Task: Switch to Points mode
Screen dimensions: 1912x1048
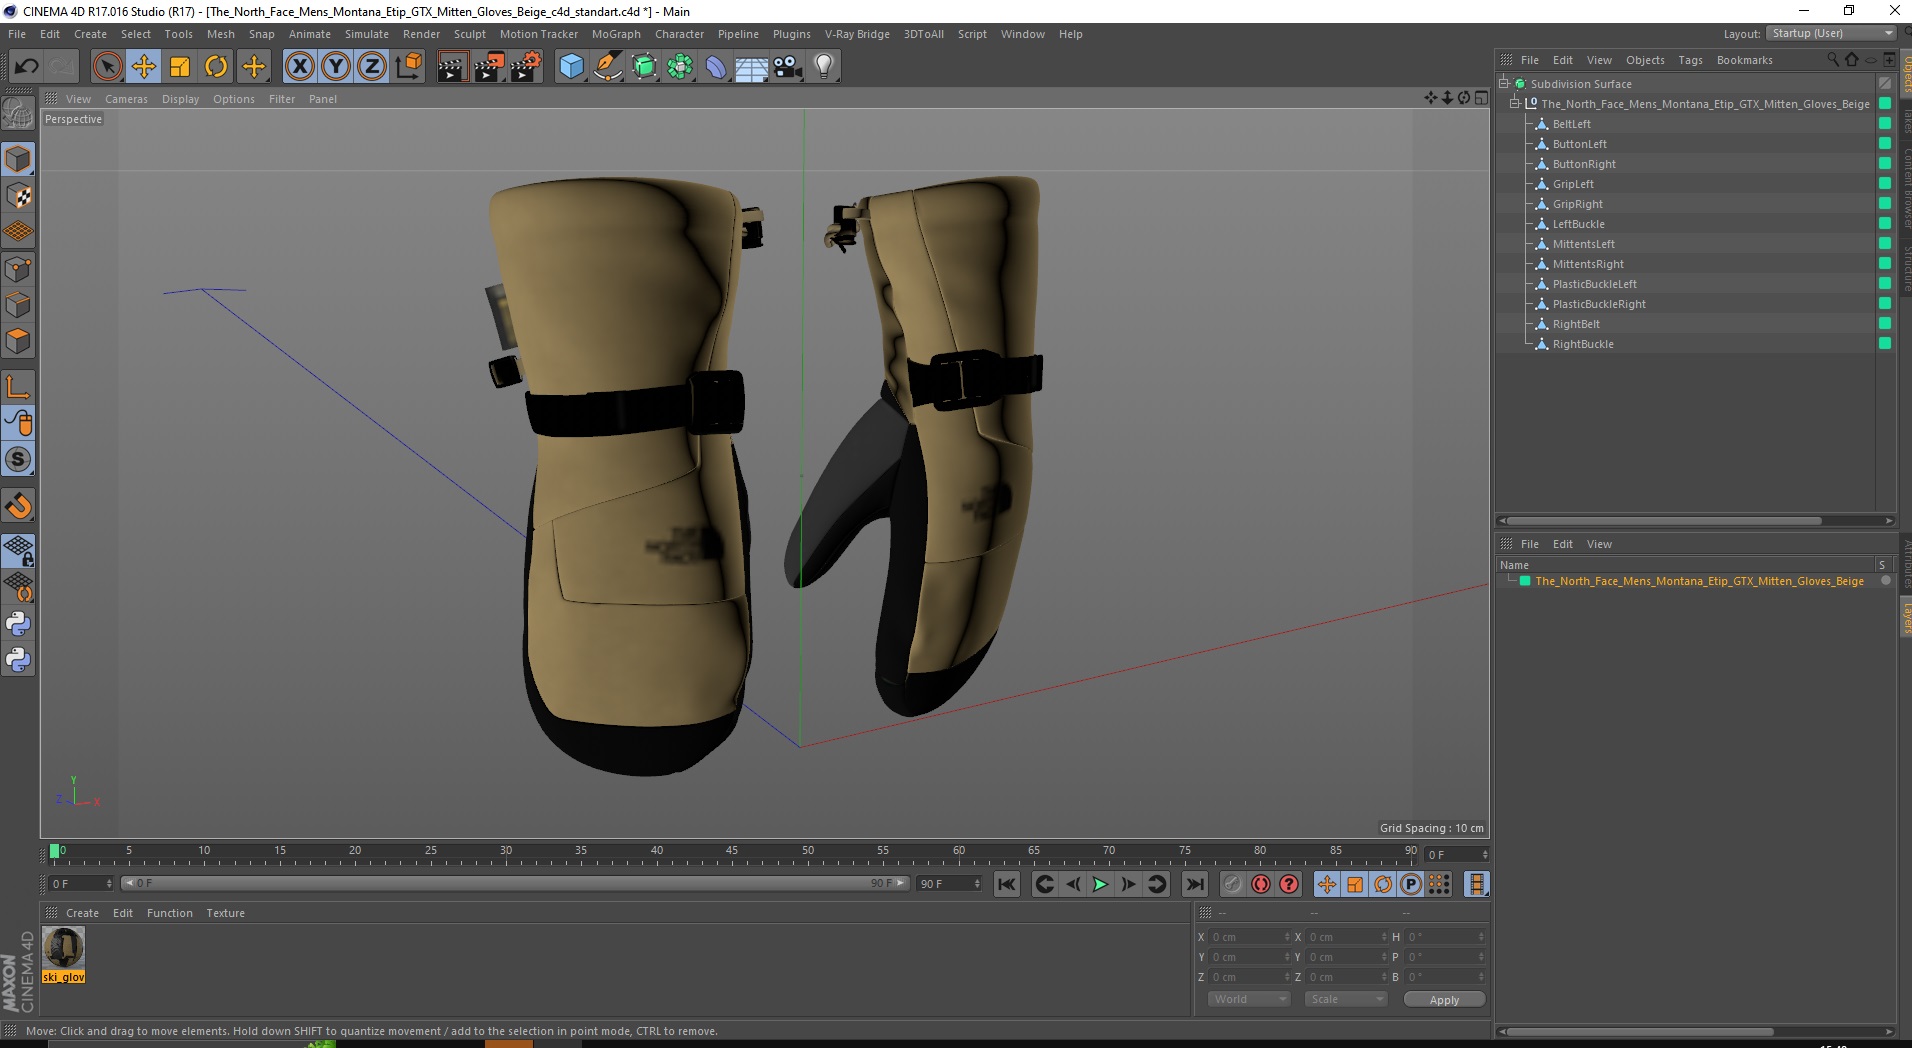Action: [18, 269]
